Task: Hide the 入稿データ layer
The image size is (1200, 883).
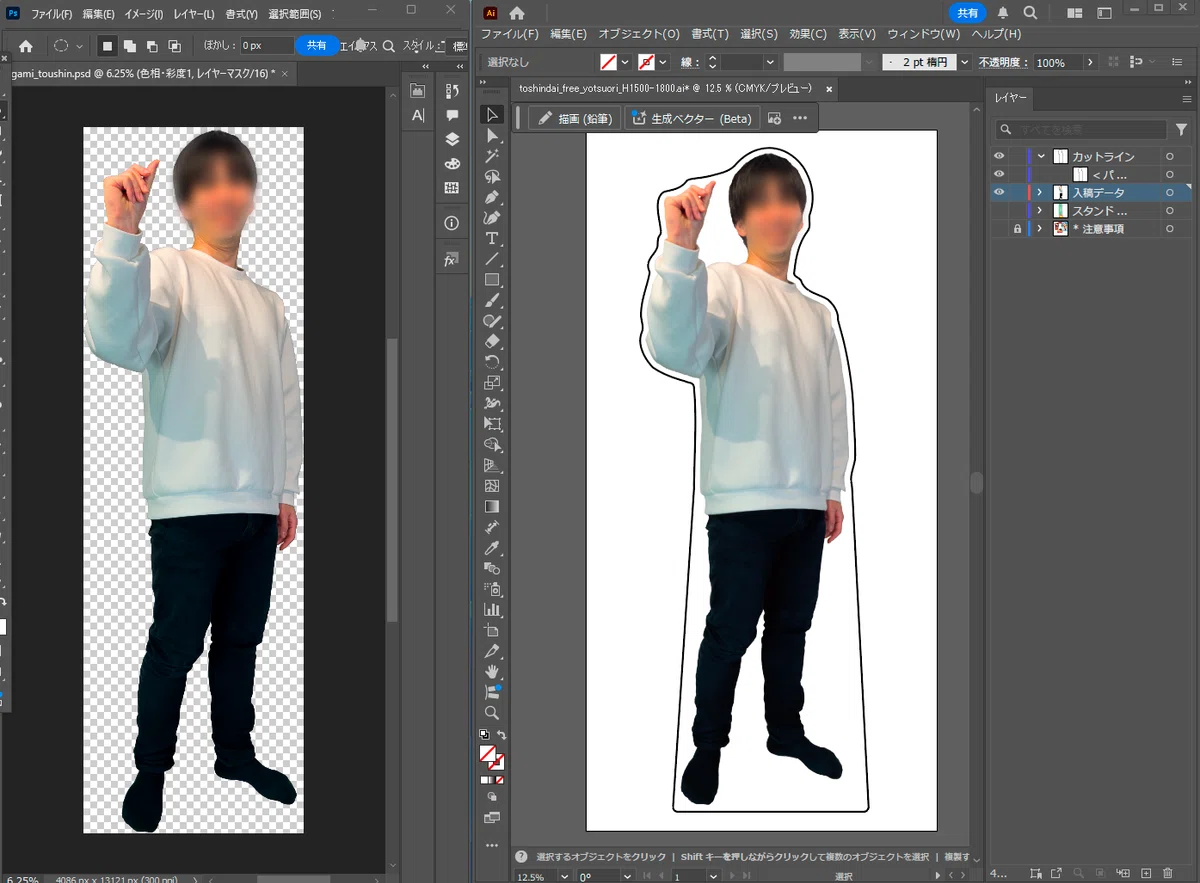Action: [x=999, y=193]
